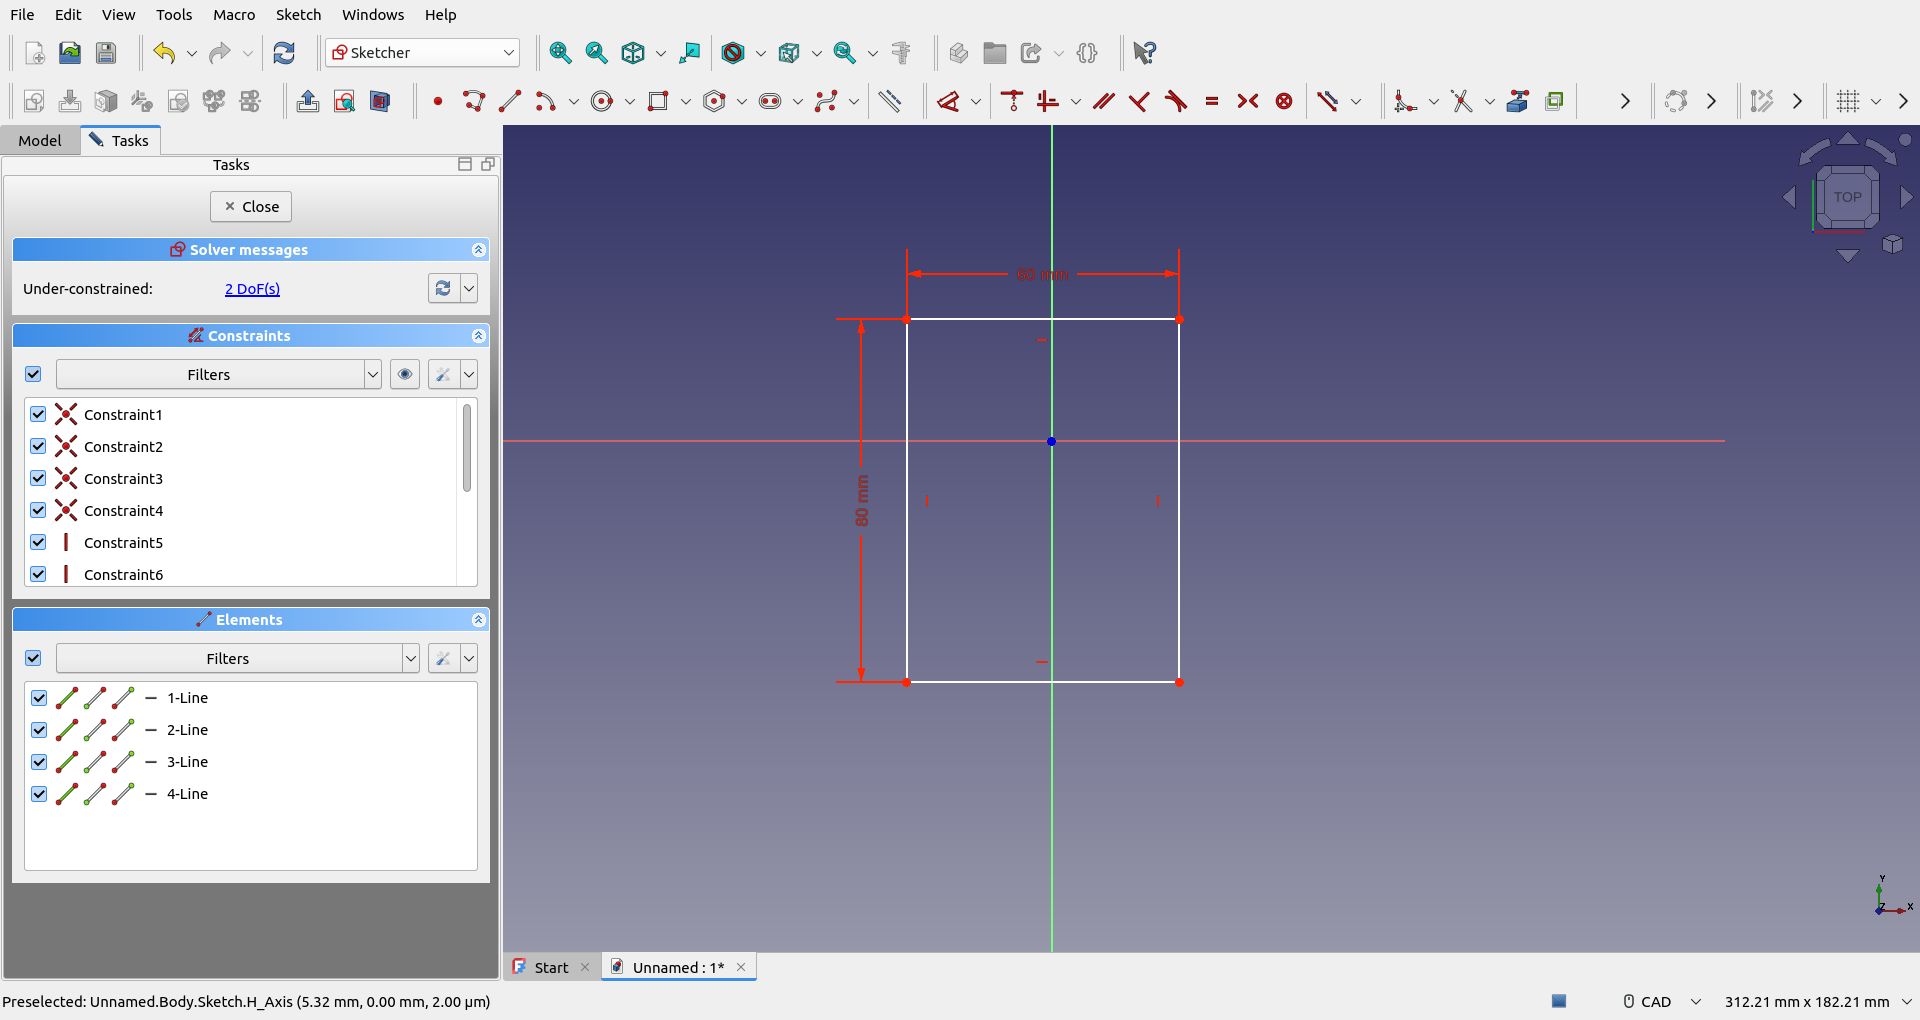Viewport: 1920px width, 1020px height.
Task: Open the Undo history dropdown arrow
Action: click(191, 53)
